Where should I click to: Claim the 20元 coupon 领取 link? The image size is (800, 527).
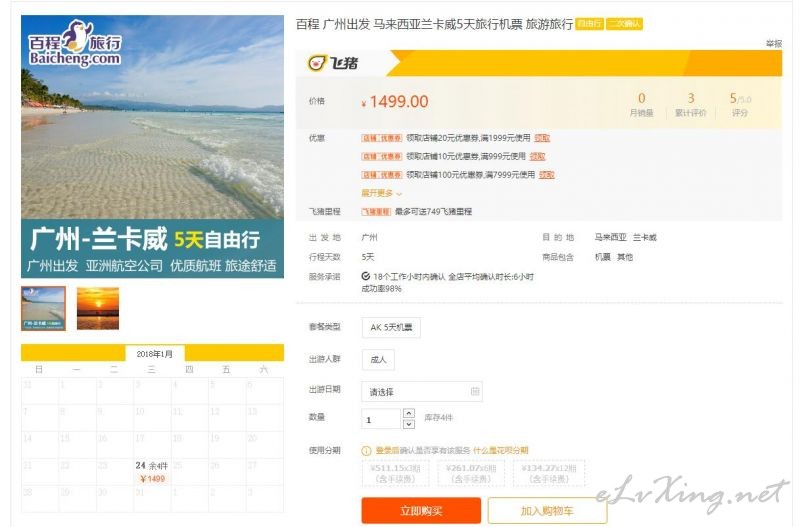click(542, 138)
